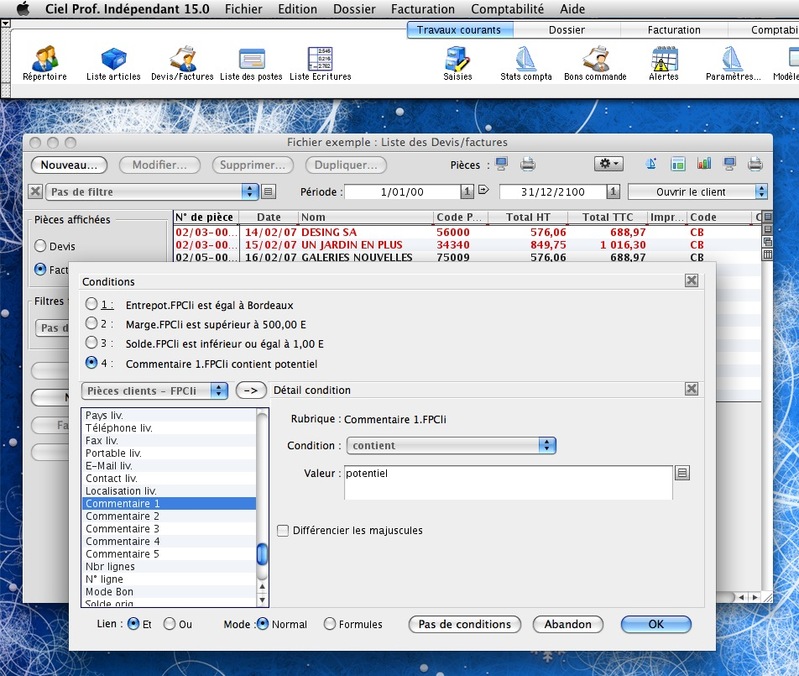Select the UN JARDIN EN PLUS row

pyautogui.click(x=466, y=245)
